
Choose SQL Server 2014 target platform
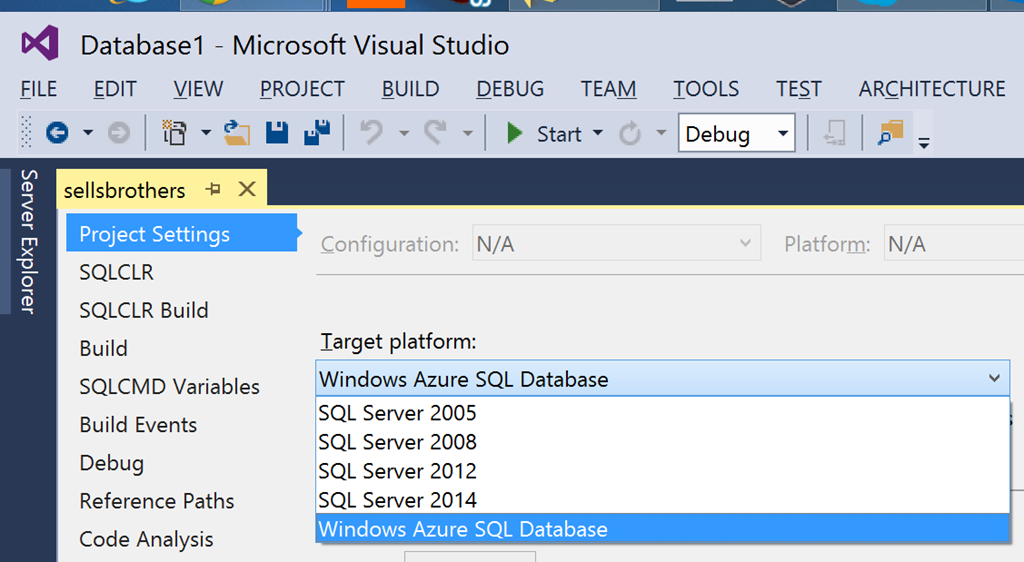(663, 500)
